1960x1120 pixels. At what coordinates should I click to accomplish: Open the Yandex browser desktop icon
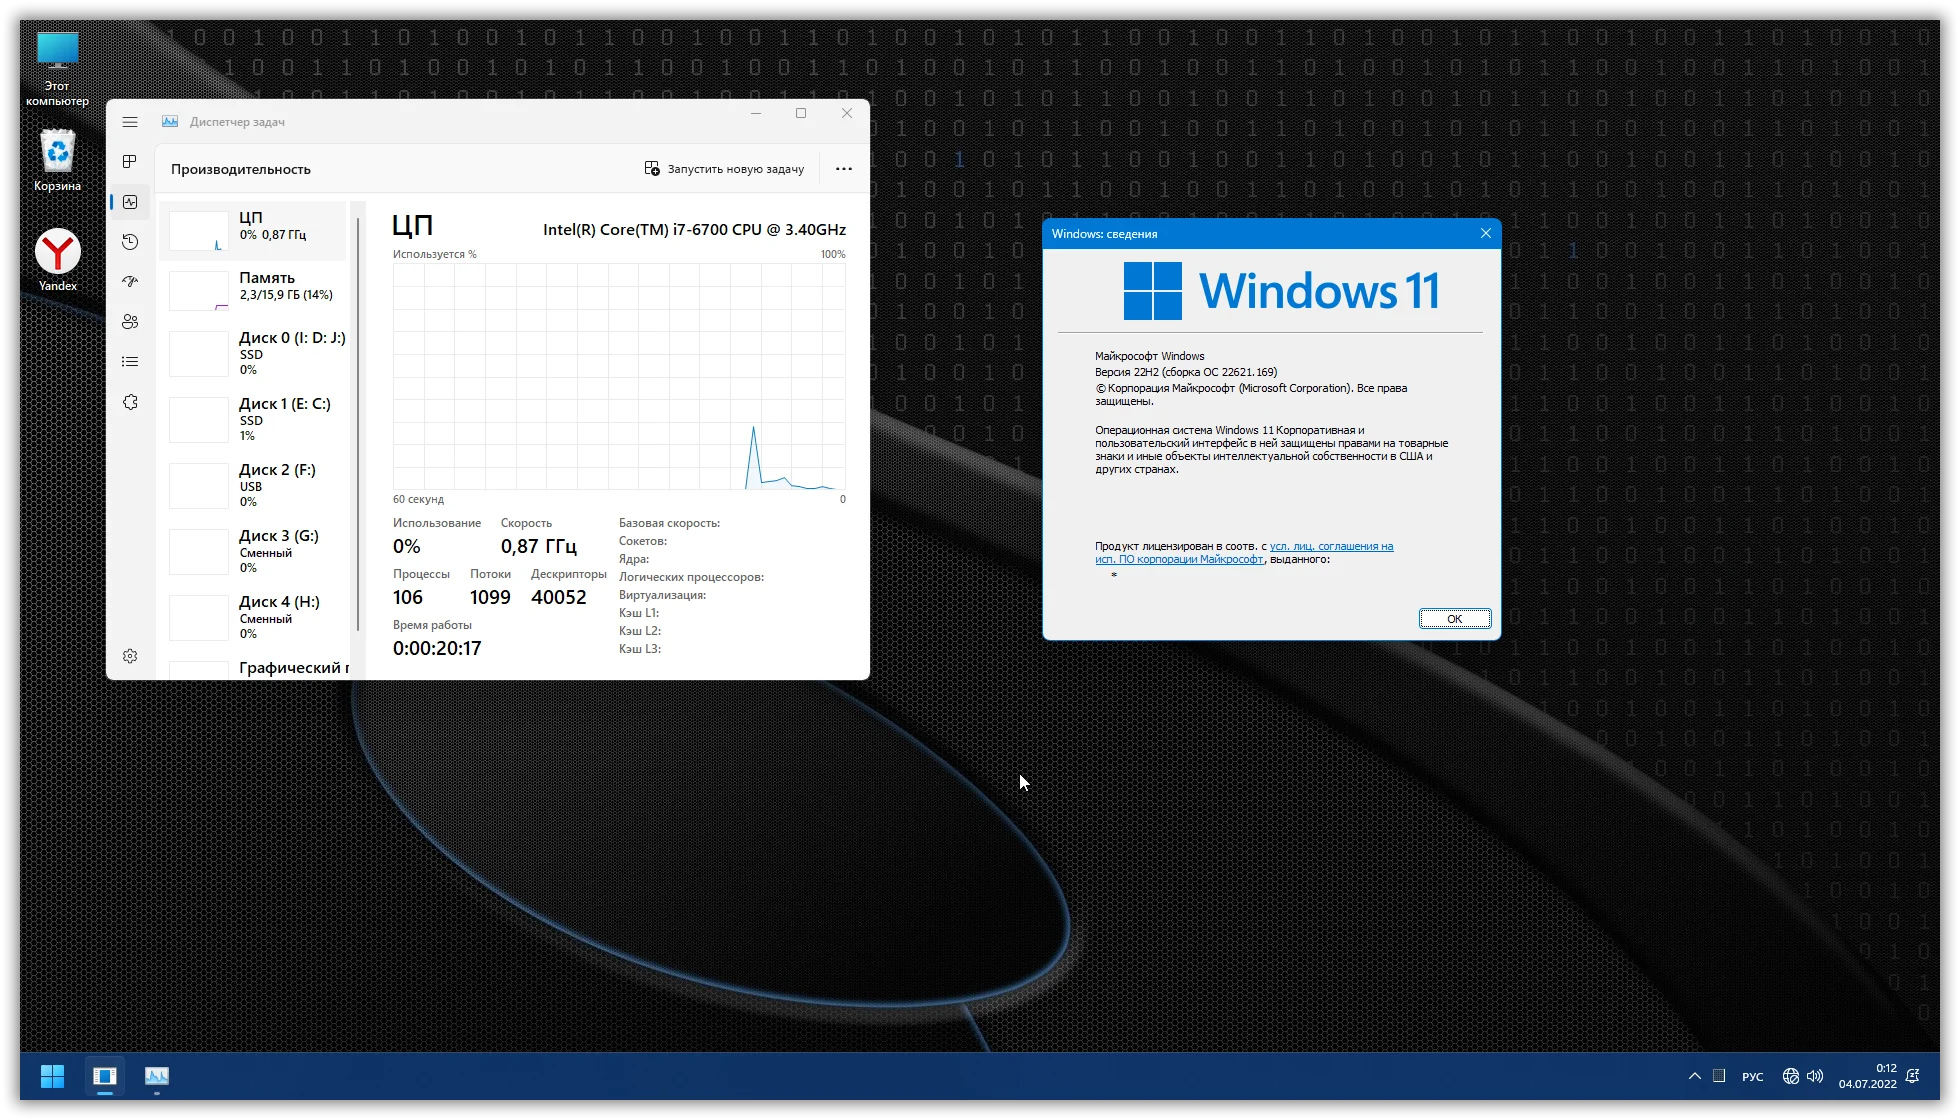click(x=58, y=259)
